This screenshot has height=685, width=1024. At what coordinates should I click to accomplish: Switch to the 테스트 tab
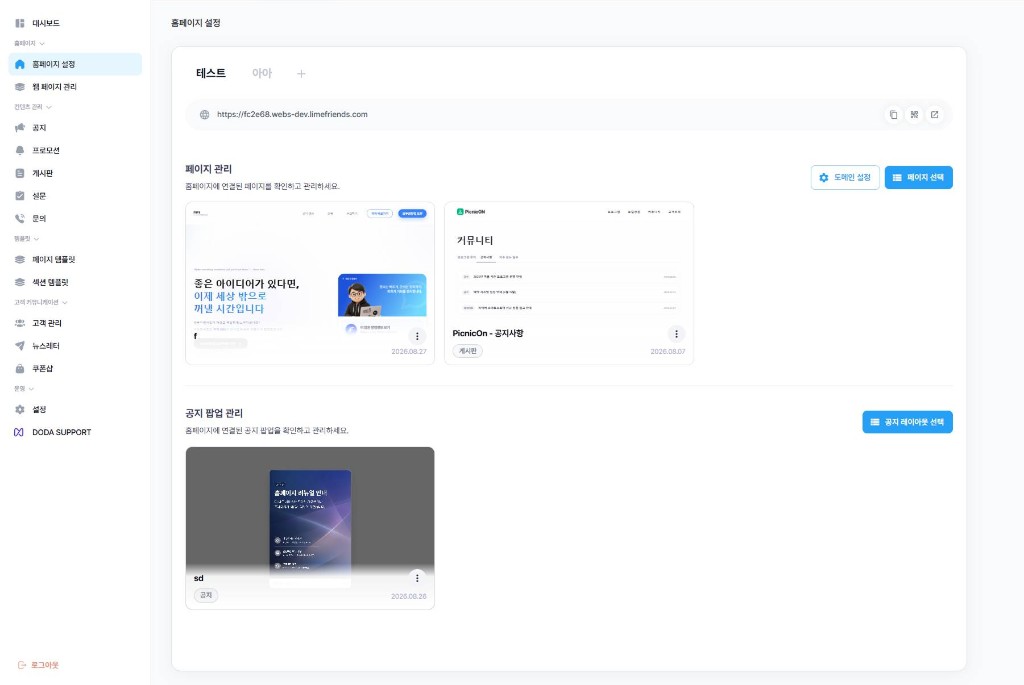(211, 73)
